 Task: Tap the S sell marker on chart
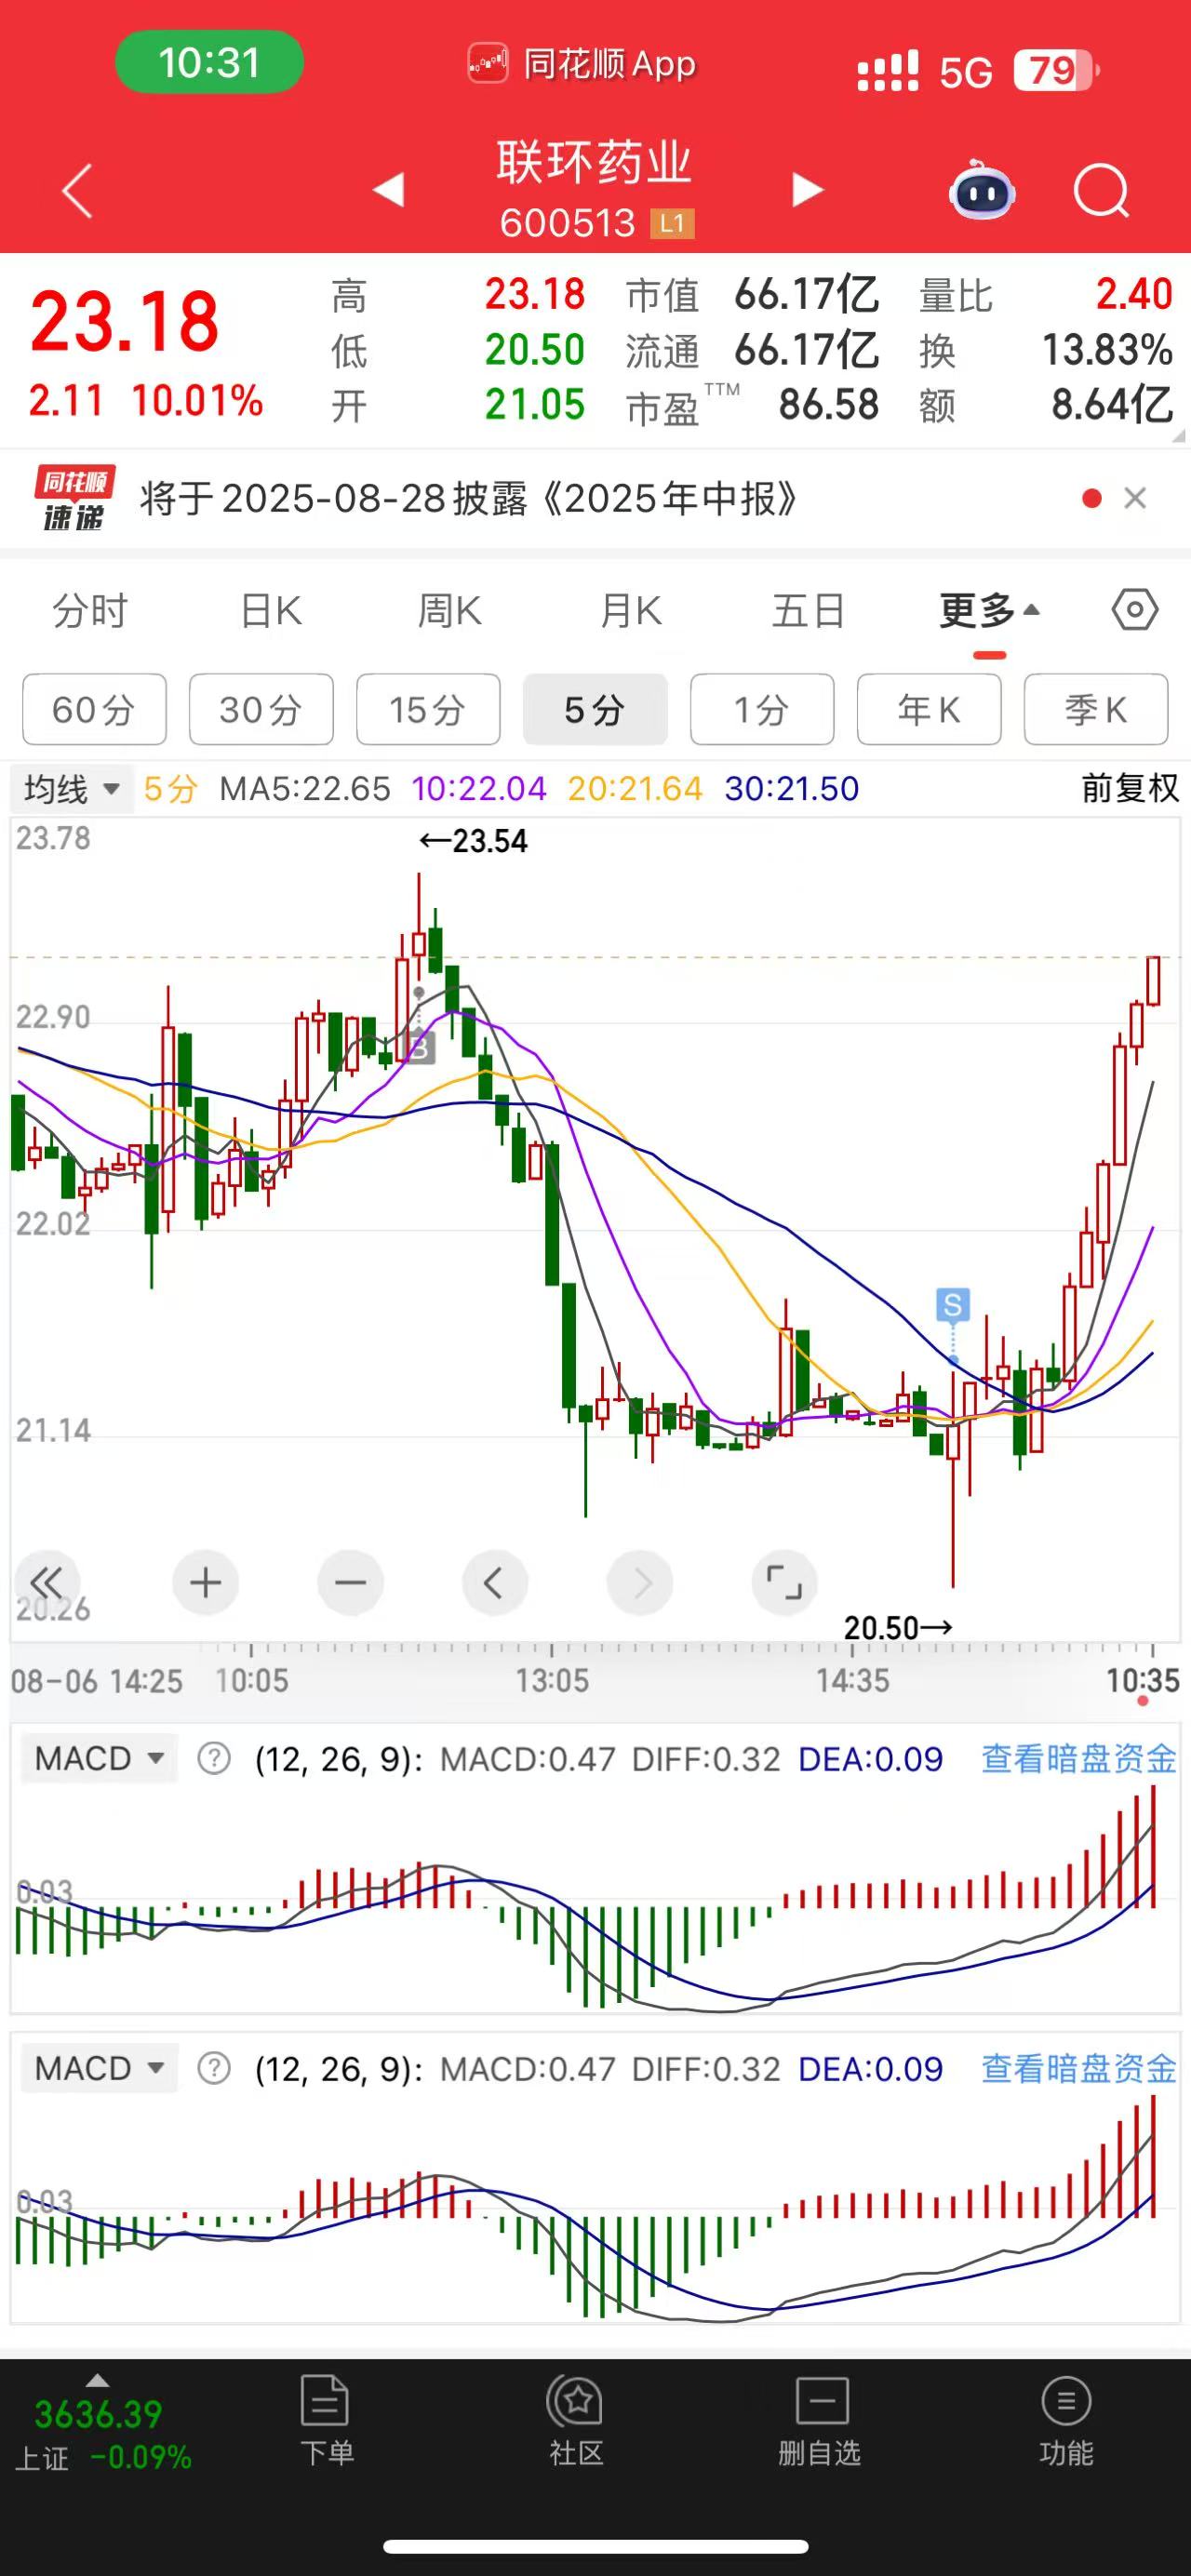[953, 1304]
